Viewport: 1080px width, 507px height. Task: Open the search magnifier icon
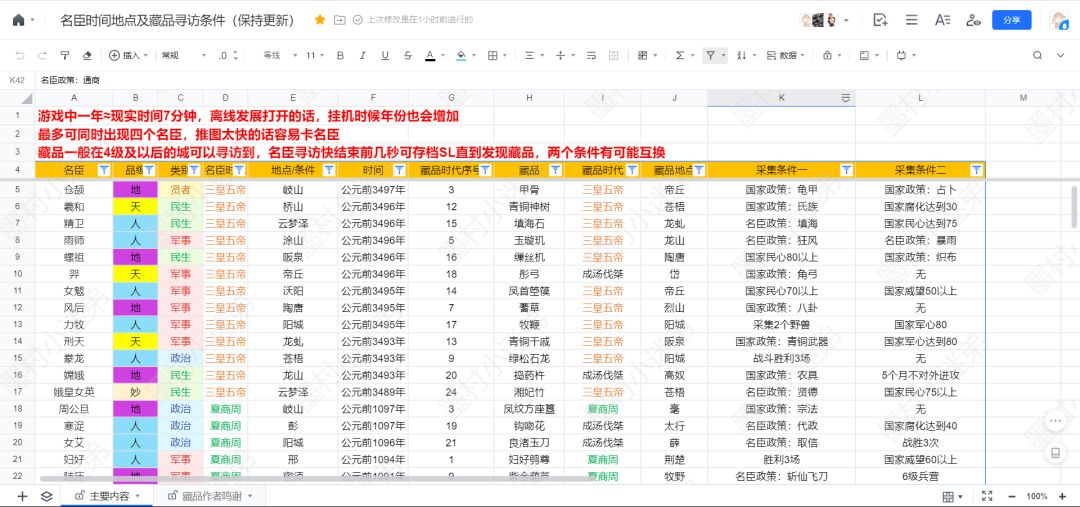[1037, 56]
